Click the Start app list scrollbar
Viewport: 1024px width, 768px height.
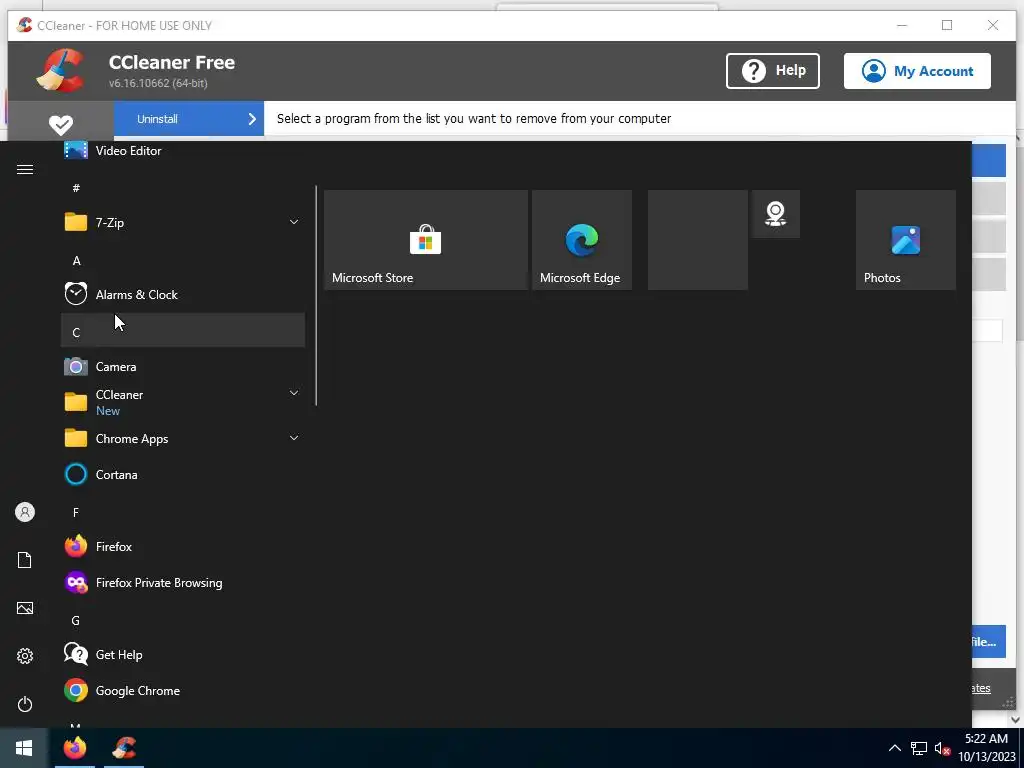click(x=316, y=296)
